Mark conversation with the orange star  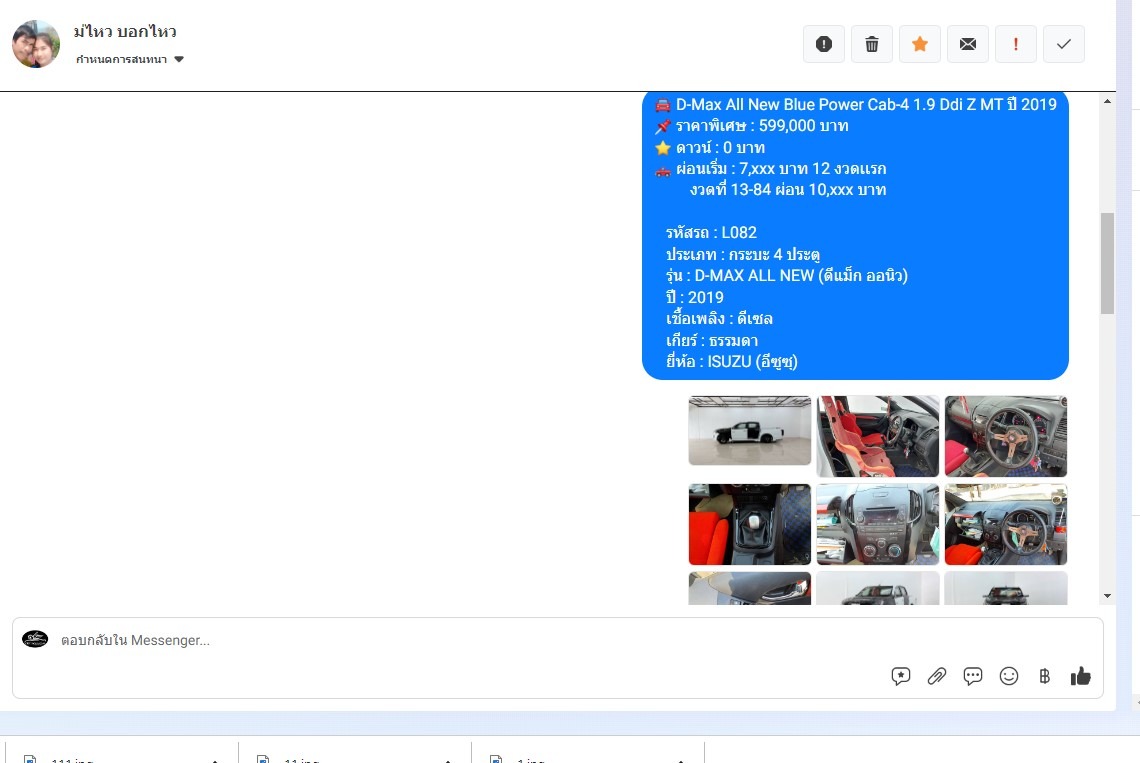pyautogui.click(x=920, y=44)
